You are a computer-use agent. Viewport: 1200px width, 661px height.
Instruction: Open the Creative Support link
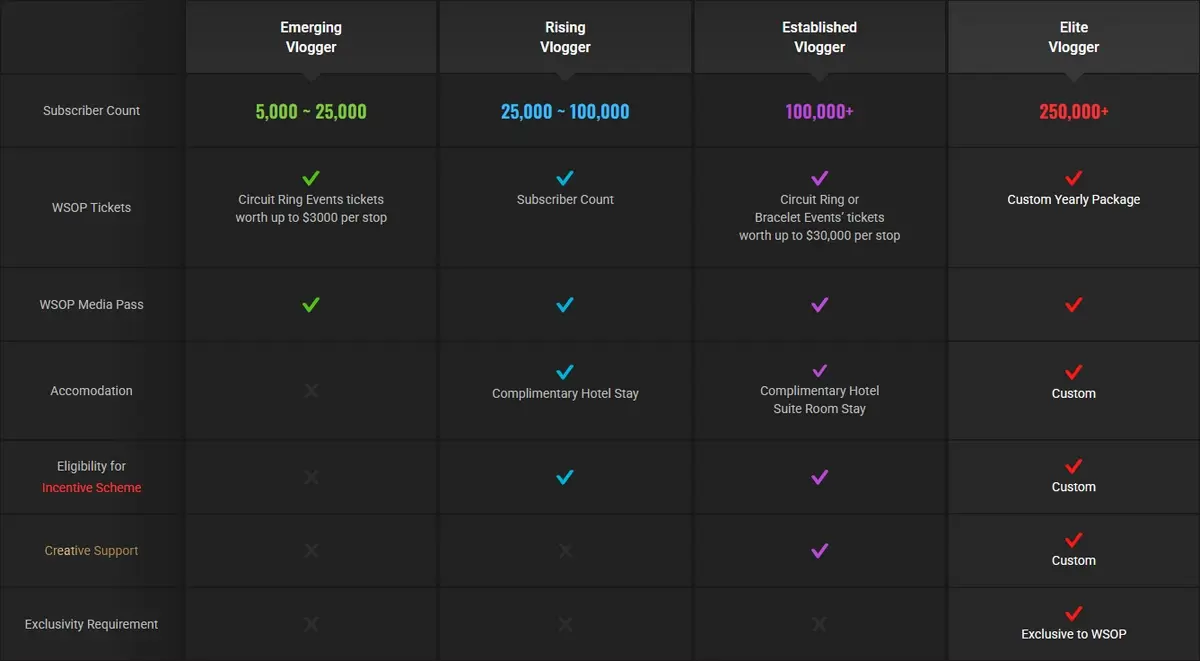tap(92, 551)
